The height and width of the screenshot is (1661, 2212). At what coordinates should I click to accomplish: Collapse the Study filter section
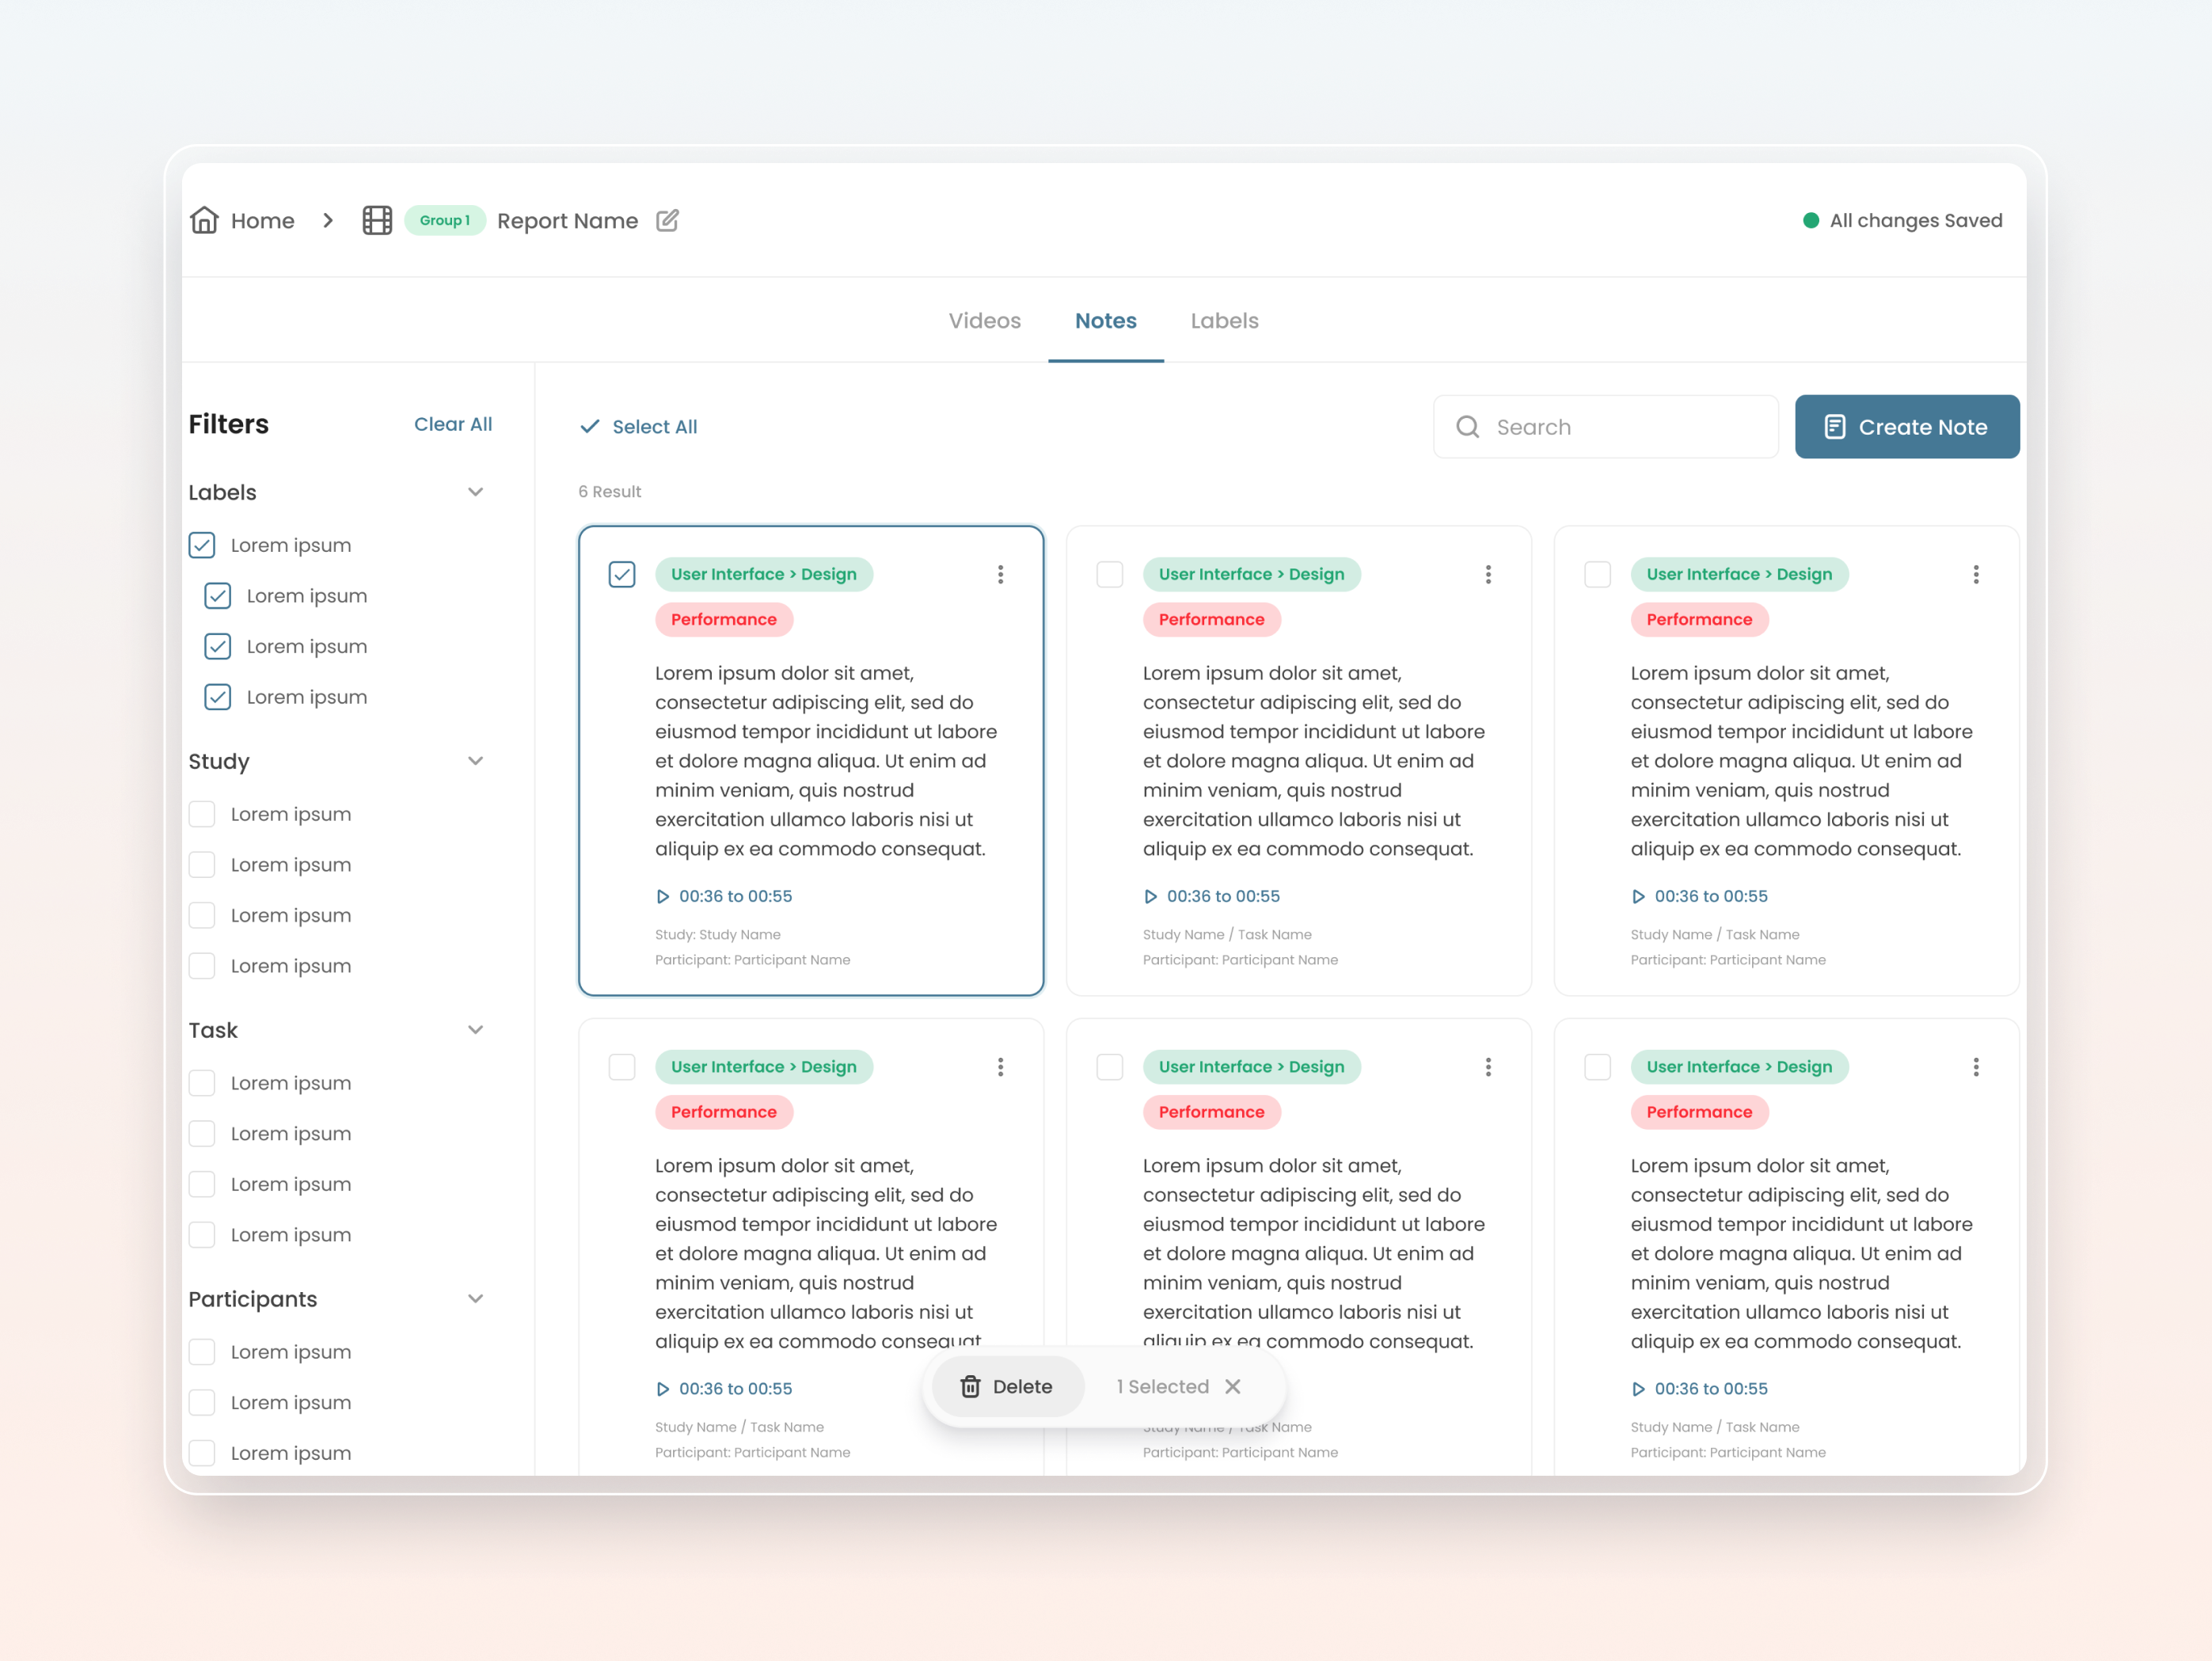click(476, 761)
